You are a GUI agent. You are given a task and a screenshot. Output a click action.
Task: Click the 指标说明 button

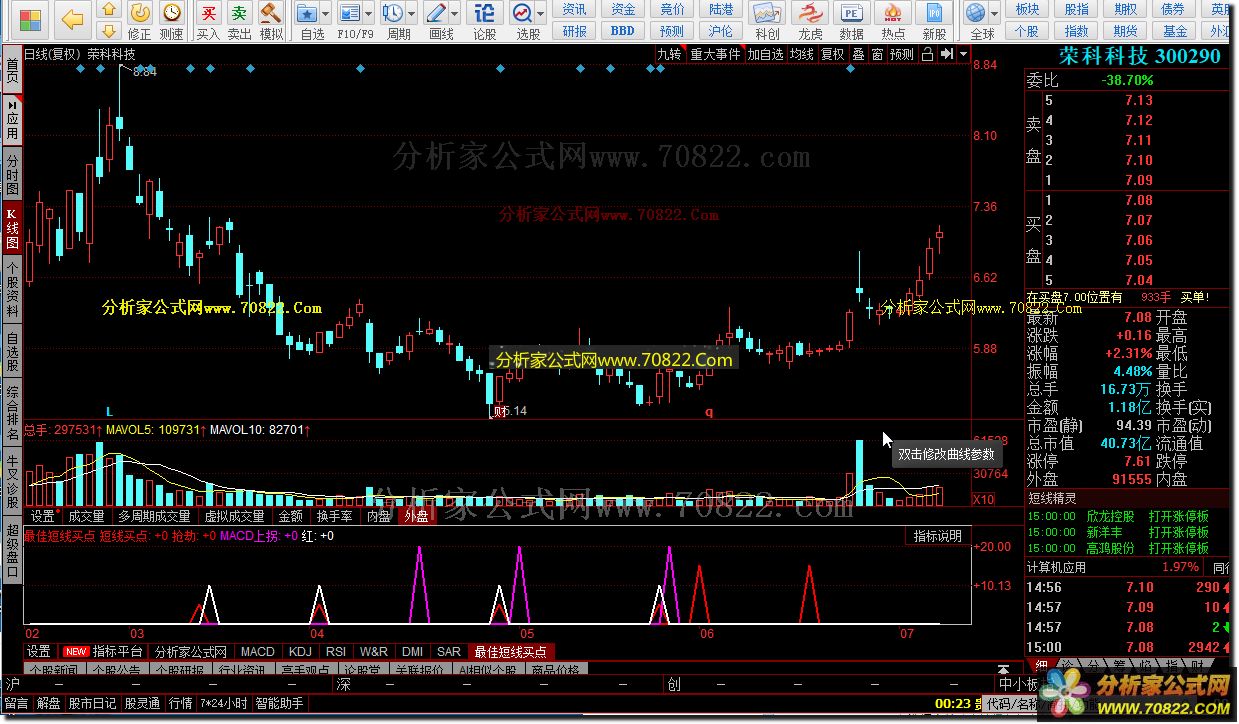pos(938,536)
